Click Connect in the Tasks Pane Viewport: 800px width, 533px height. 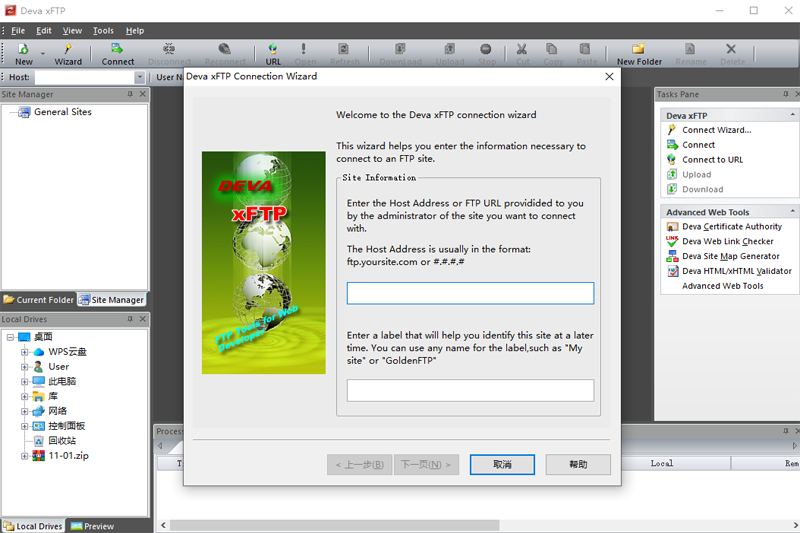[x=698, y=145]
